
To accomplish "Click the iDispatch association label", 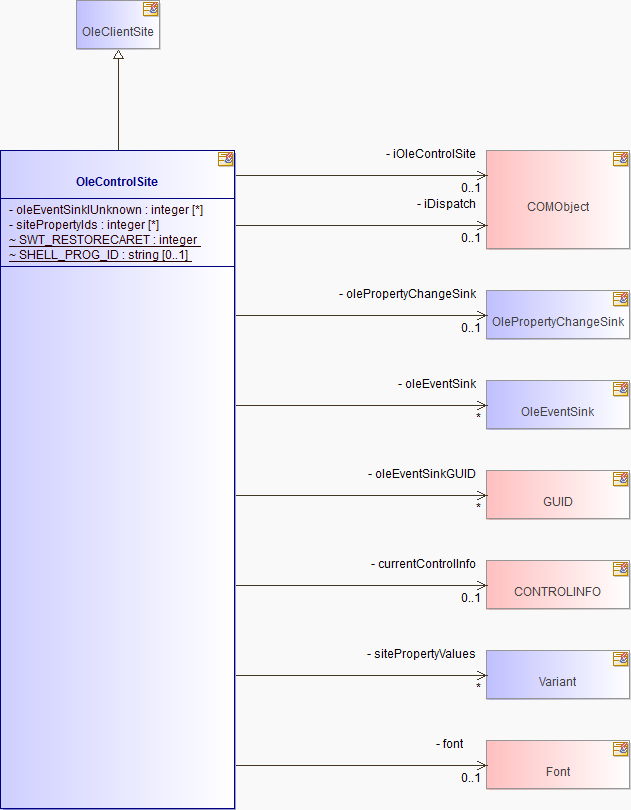I will 447,204.
